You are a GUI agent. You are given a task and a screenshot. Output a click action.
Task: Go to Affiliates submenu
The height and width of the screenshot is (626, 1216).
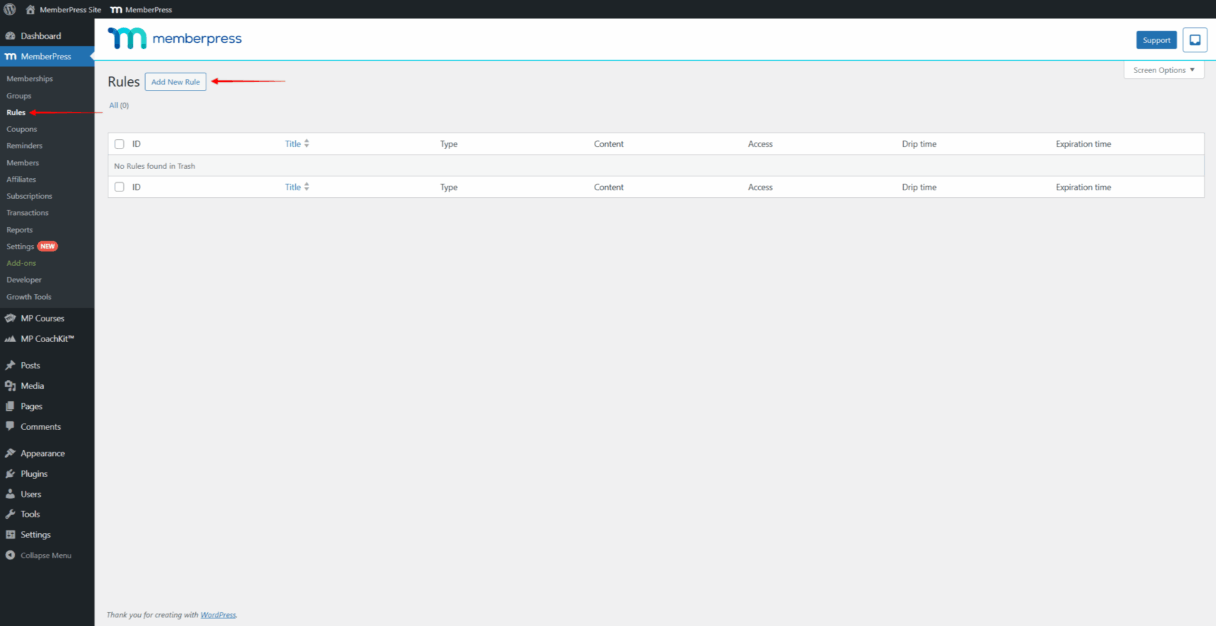click(21, 179)
